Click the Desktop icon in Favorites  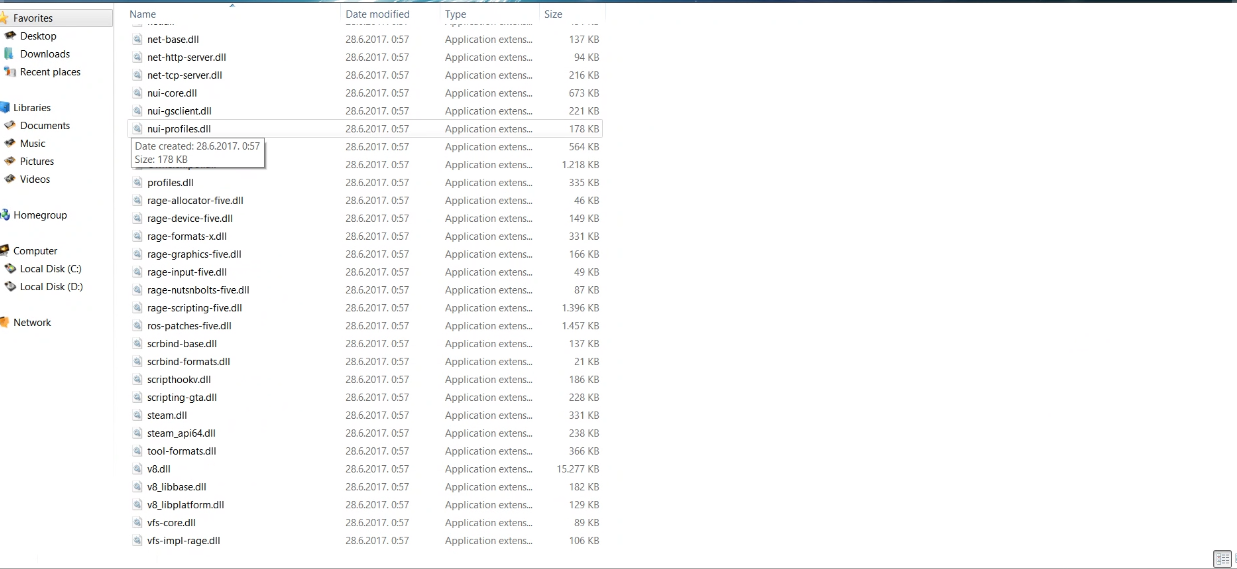(x=10, y=36)
